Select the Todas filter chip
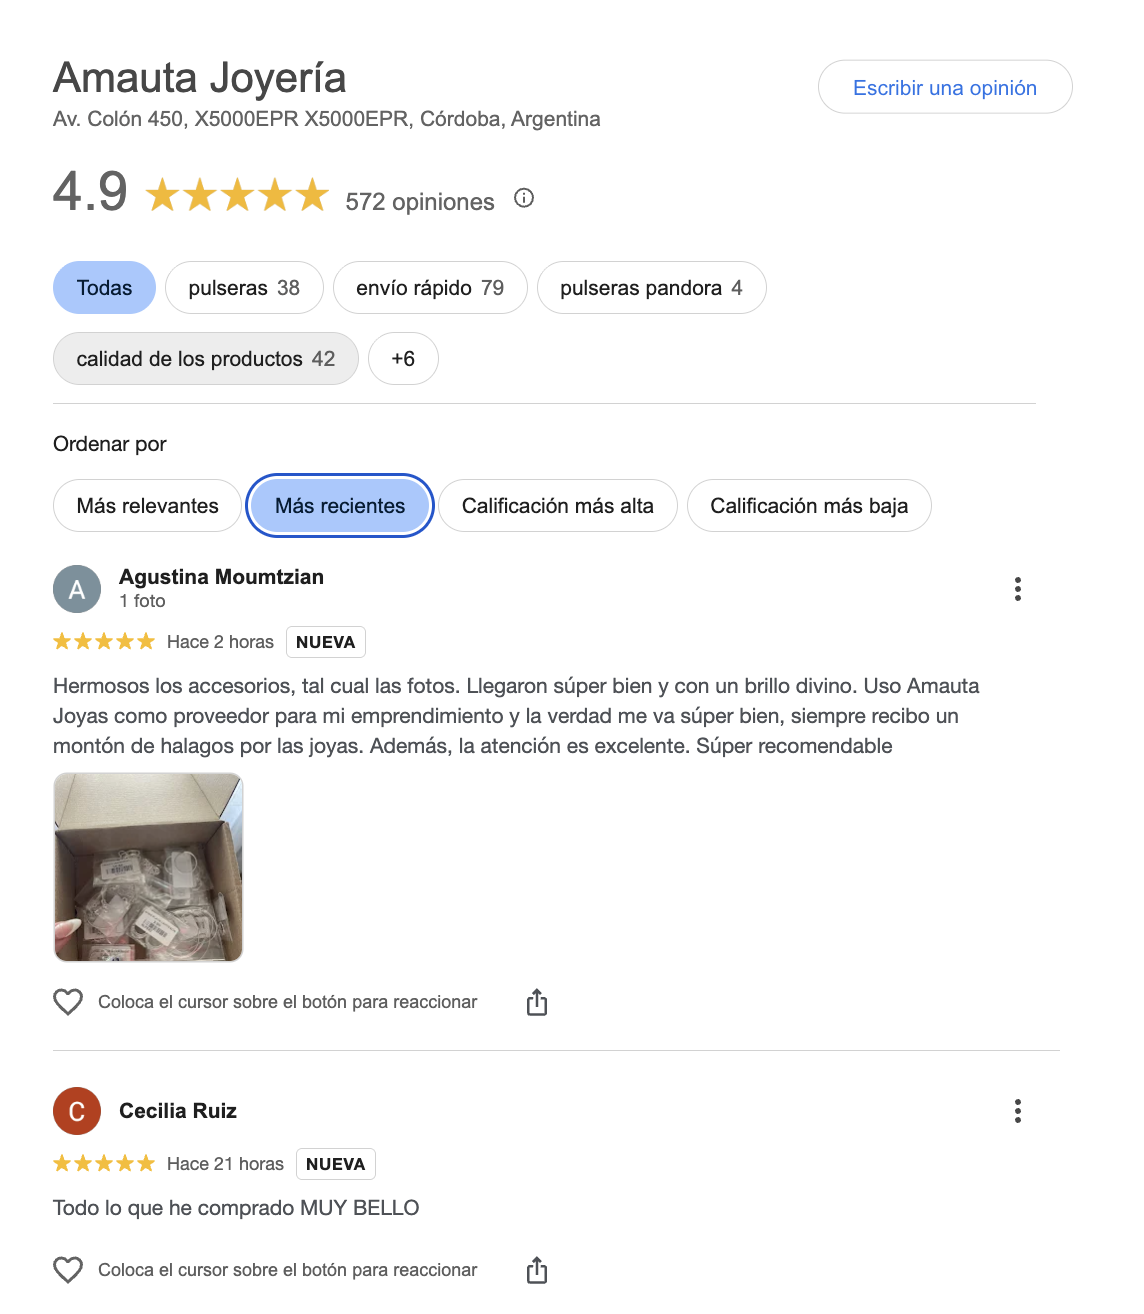The height and width of the screenshot is (1314, 1144). pos(104,288)
